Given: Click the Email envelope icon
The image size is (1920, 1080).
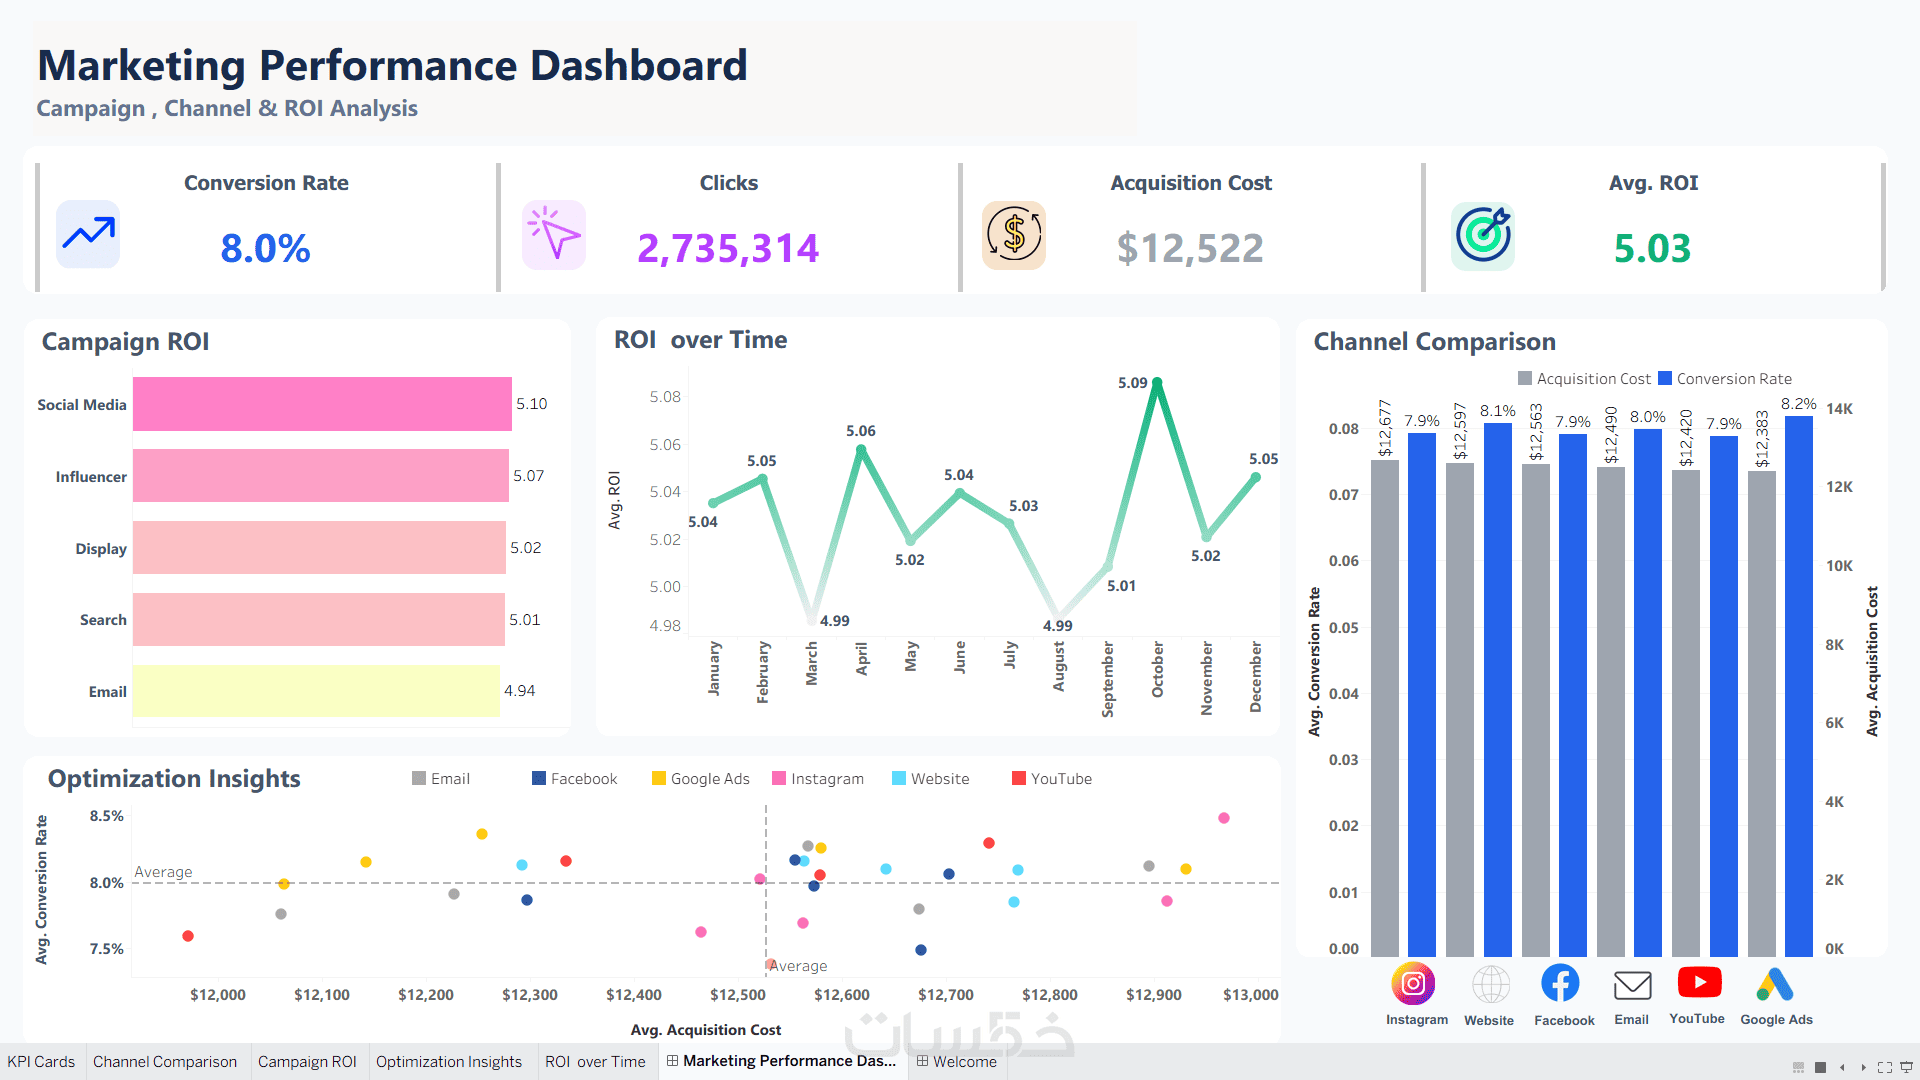Looking at the screenshot, I should click(1632, 985).
